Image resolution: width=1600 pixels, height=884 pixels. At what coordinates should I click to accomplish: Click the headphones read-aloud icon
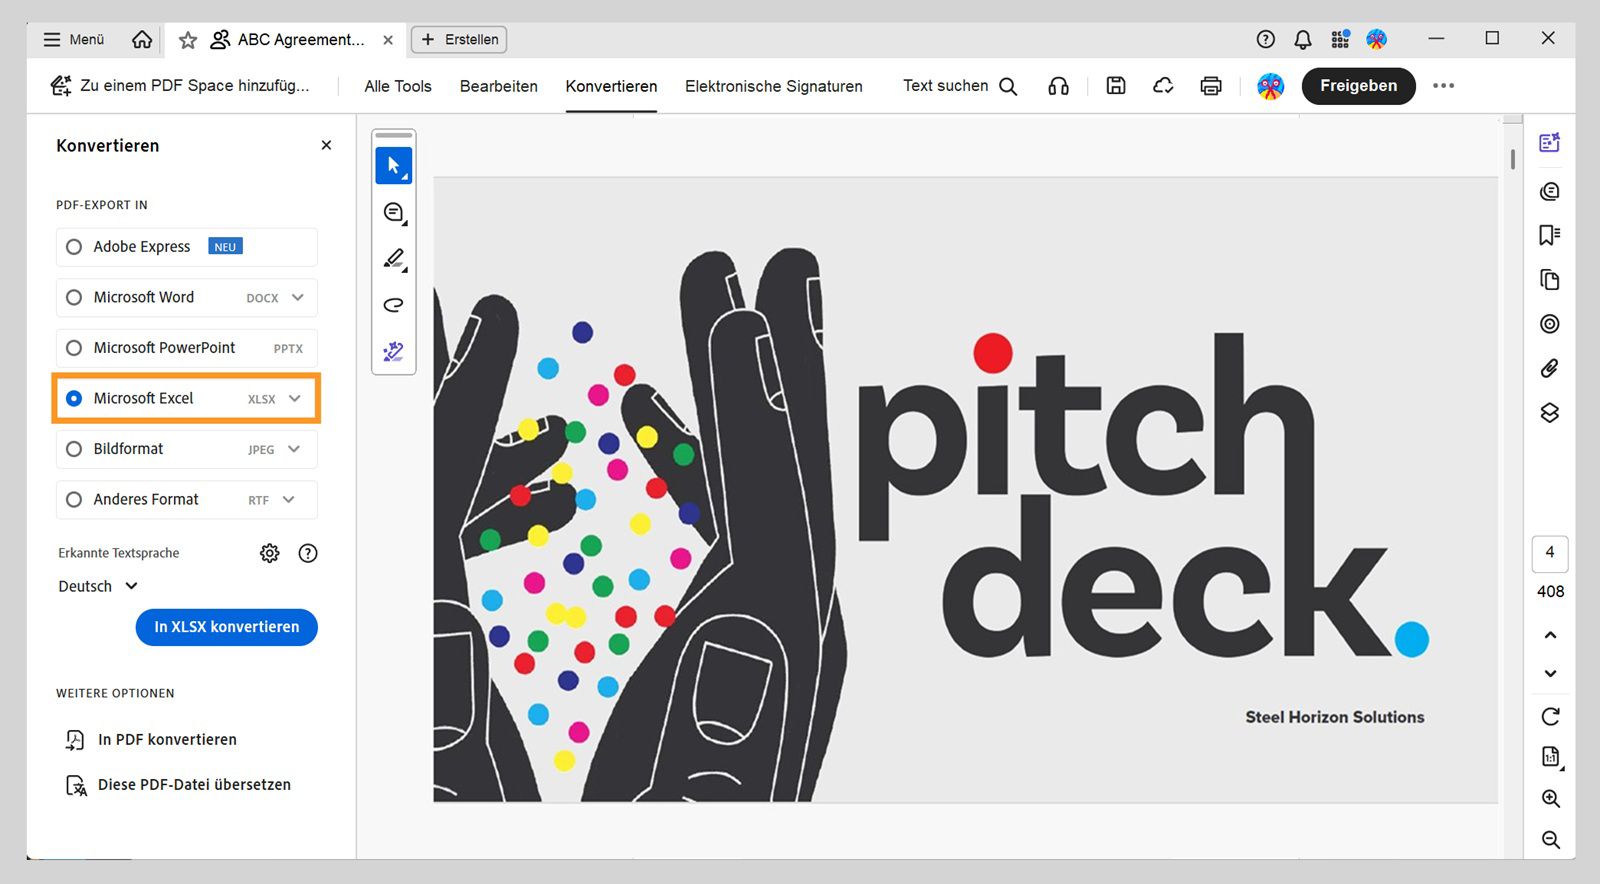point(1058,86)
